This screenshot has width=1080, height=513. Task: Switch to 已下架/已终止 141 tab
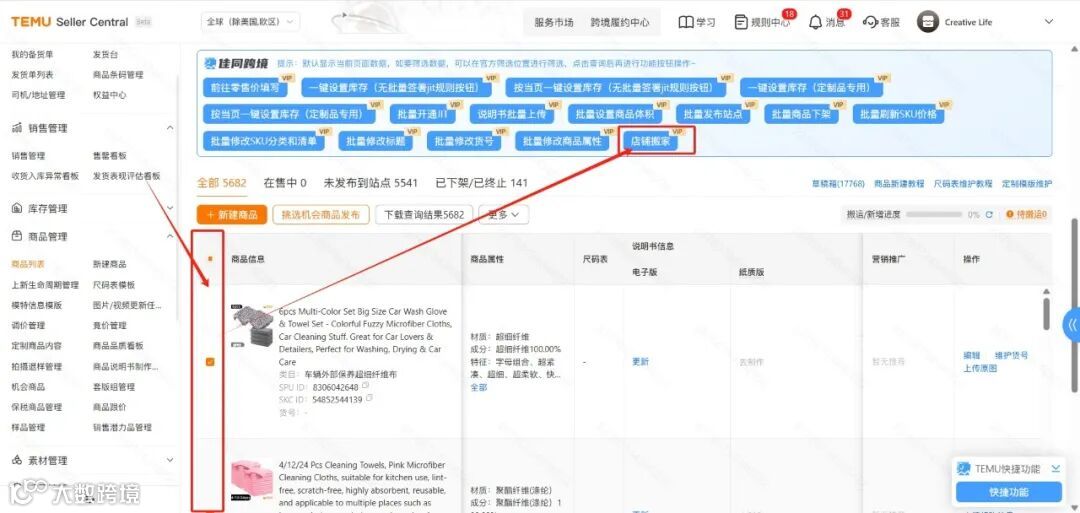(481, 183)
